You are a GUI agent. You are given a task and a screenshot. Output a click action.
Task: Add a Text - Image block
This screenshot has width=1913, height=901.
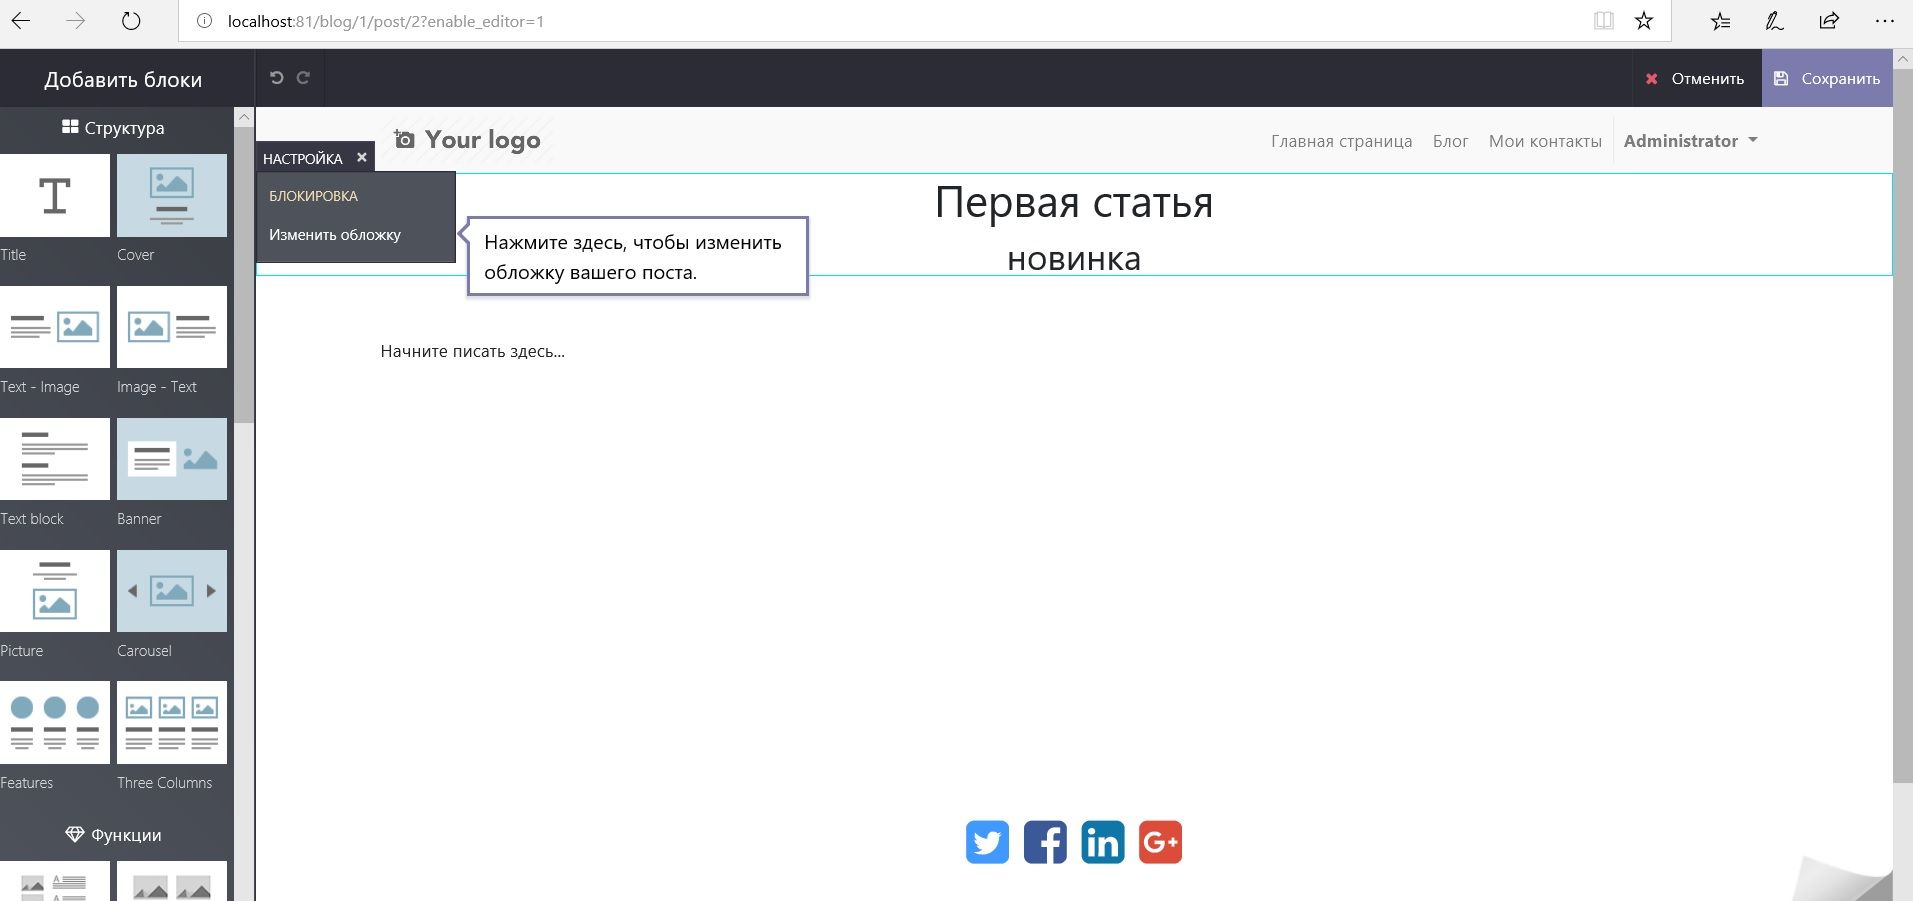(x=55, y=327)
